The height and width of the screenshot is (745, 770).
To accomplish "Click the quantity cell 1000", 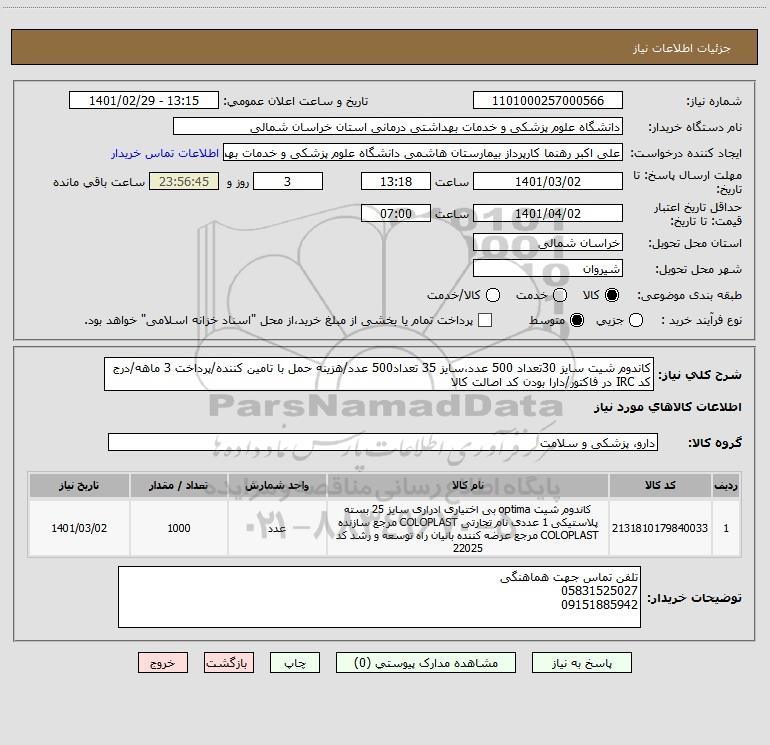I will tap(179, 528).
